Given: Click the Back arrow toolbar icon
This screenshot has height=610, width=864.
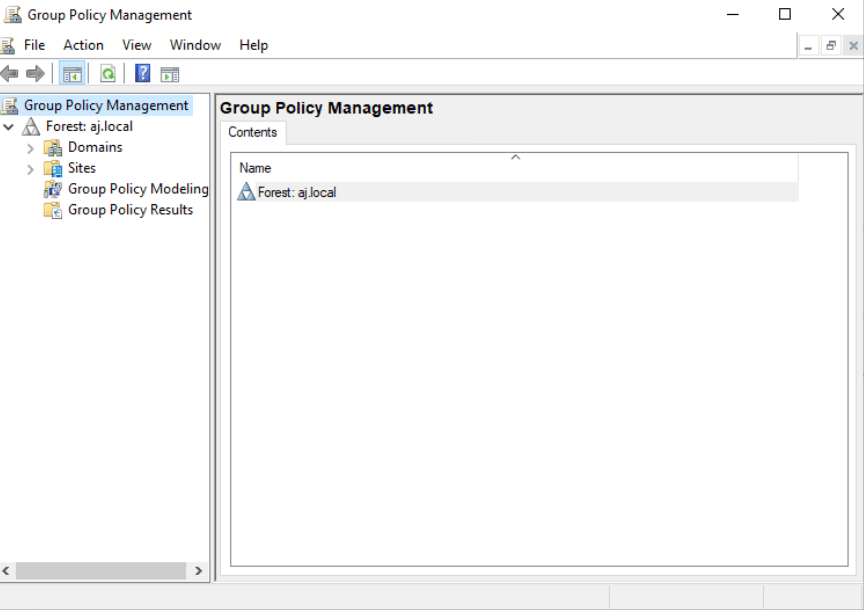Looking at the screenshot, I should (10, 74).
